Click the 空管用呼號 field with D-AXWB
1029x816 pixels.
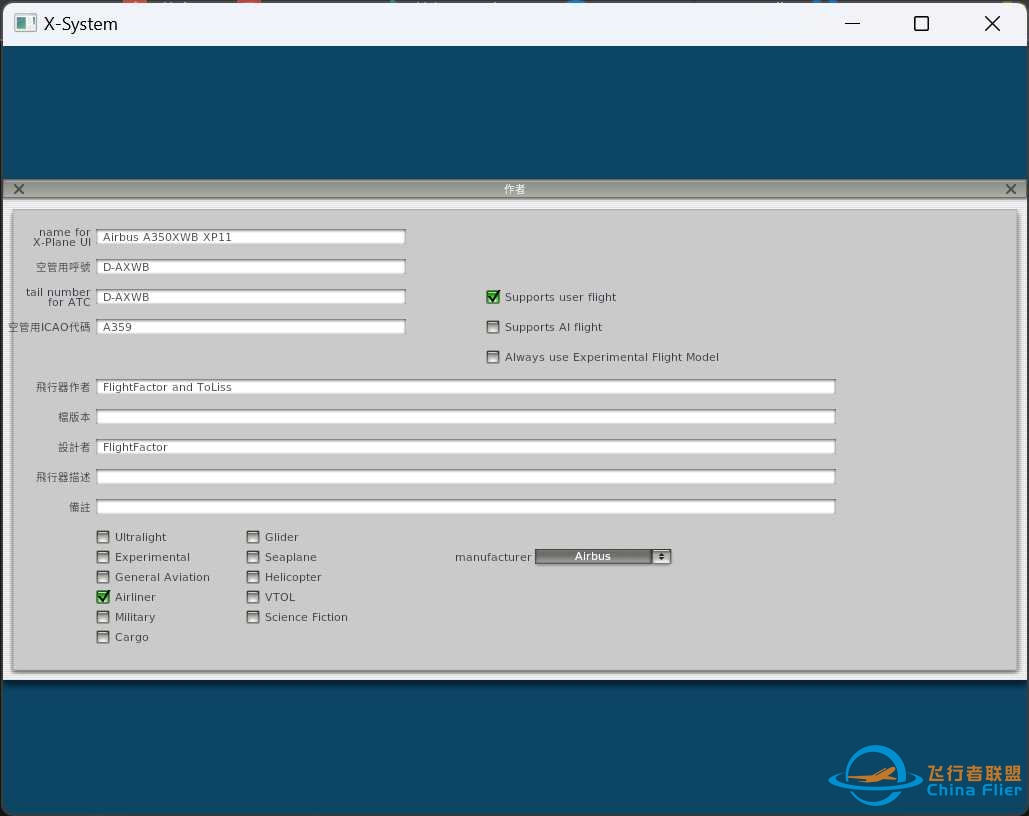click(x=251, y=267)
